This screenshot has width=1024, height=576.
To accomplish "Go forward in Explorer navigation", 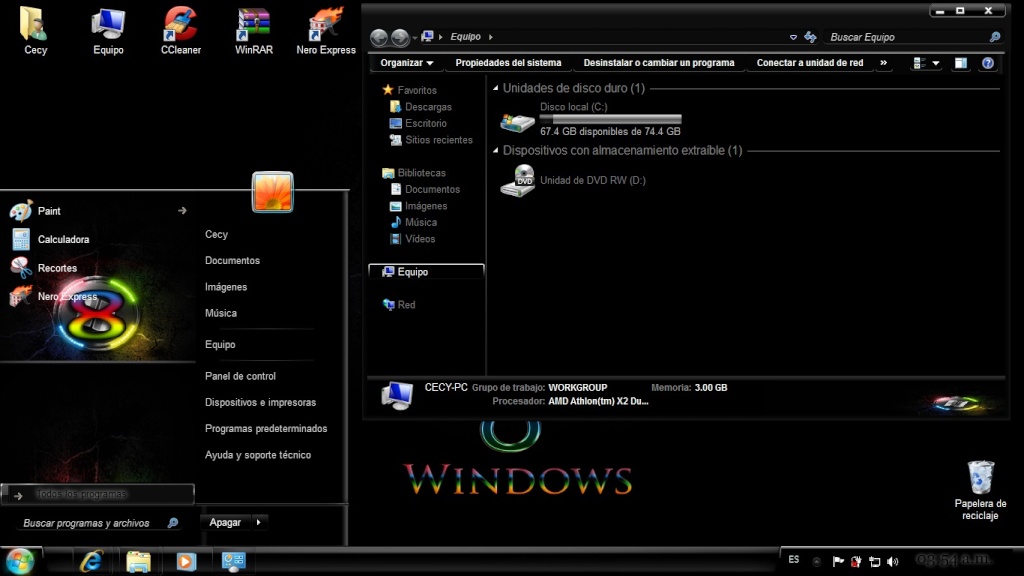I will (400, 37).
